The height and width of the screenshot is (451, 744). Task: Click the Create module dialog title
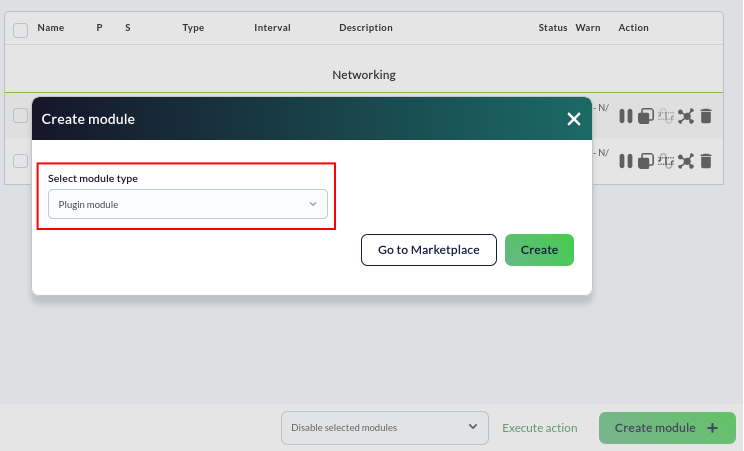point(88,119)
